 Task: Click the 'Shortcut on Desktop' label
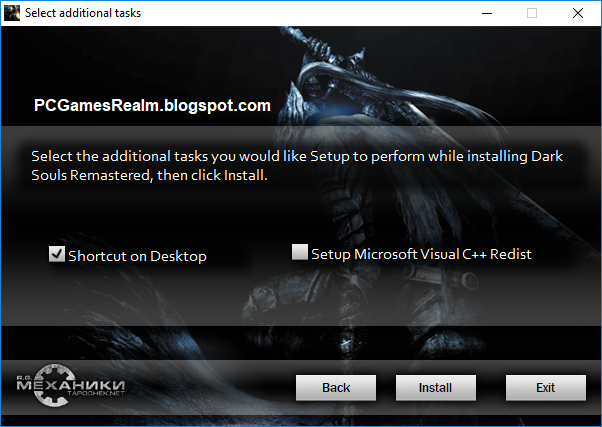tap(137, 256)
